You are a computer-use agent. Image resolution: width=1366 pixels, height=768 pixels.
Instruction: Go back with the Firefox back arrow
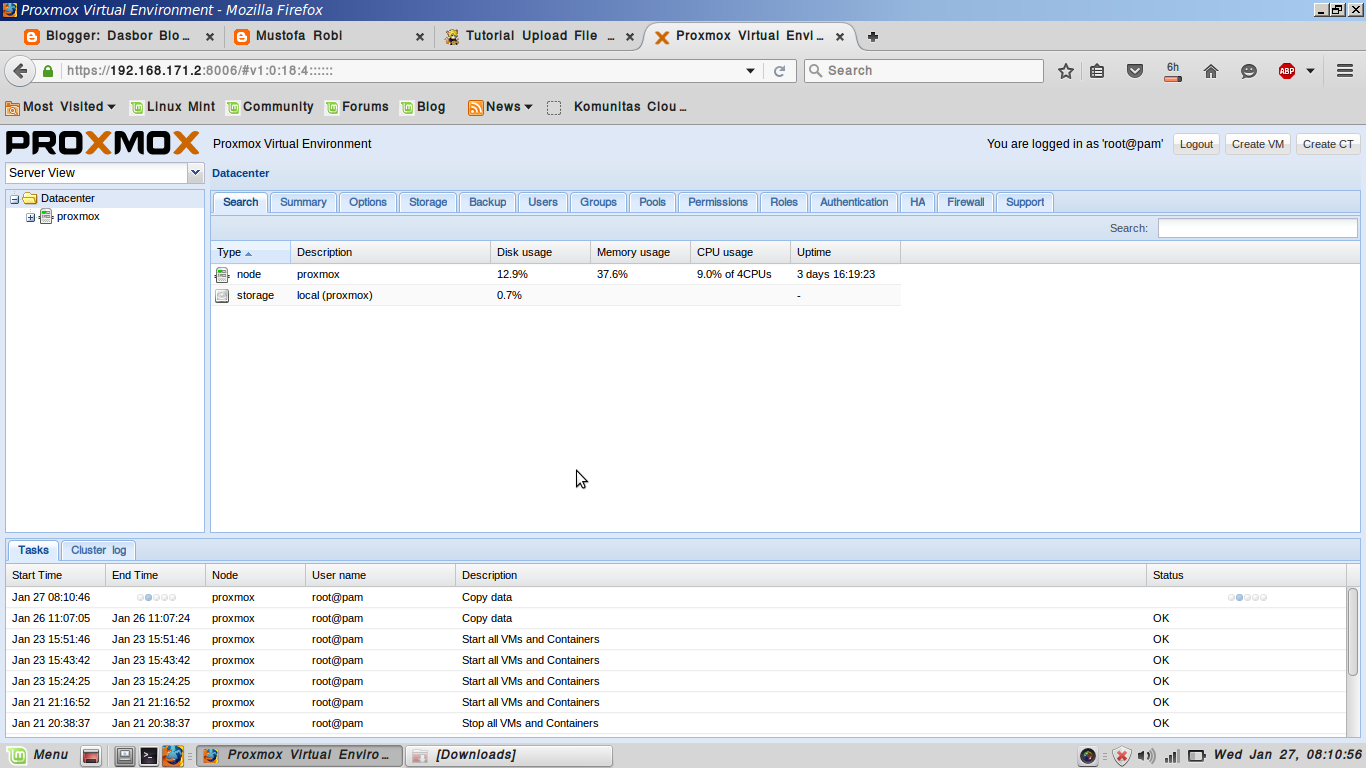click(x=20, y=71)
